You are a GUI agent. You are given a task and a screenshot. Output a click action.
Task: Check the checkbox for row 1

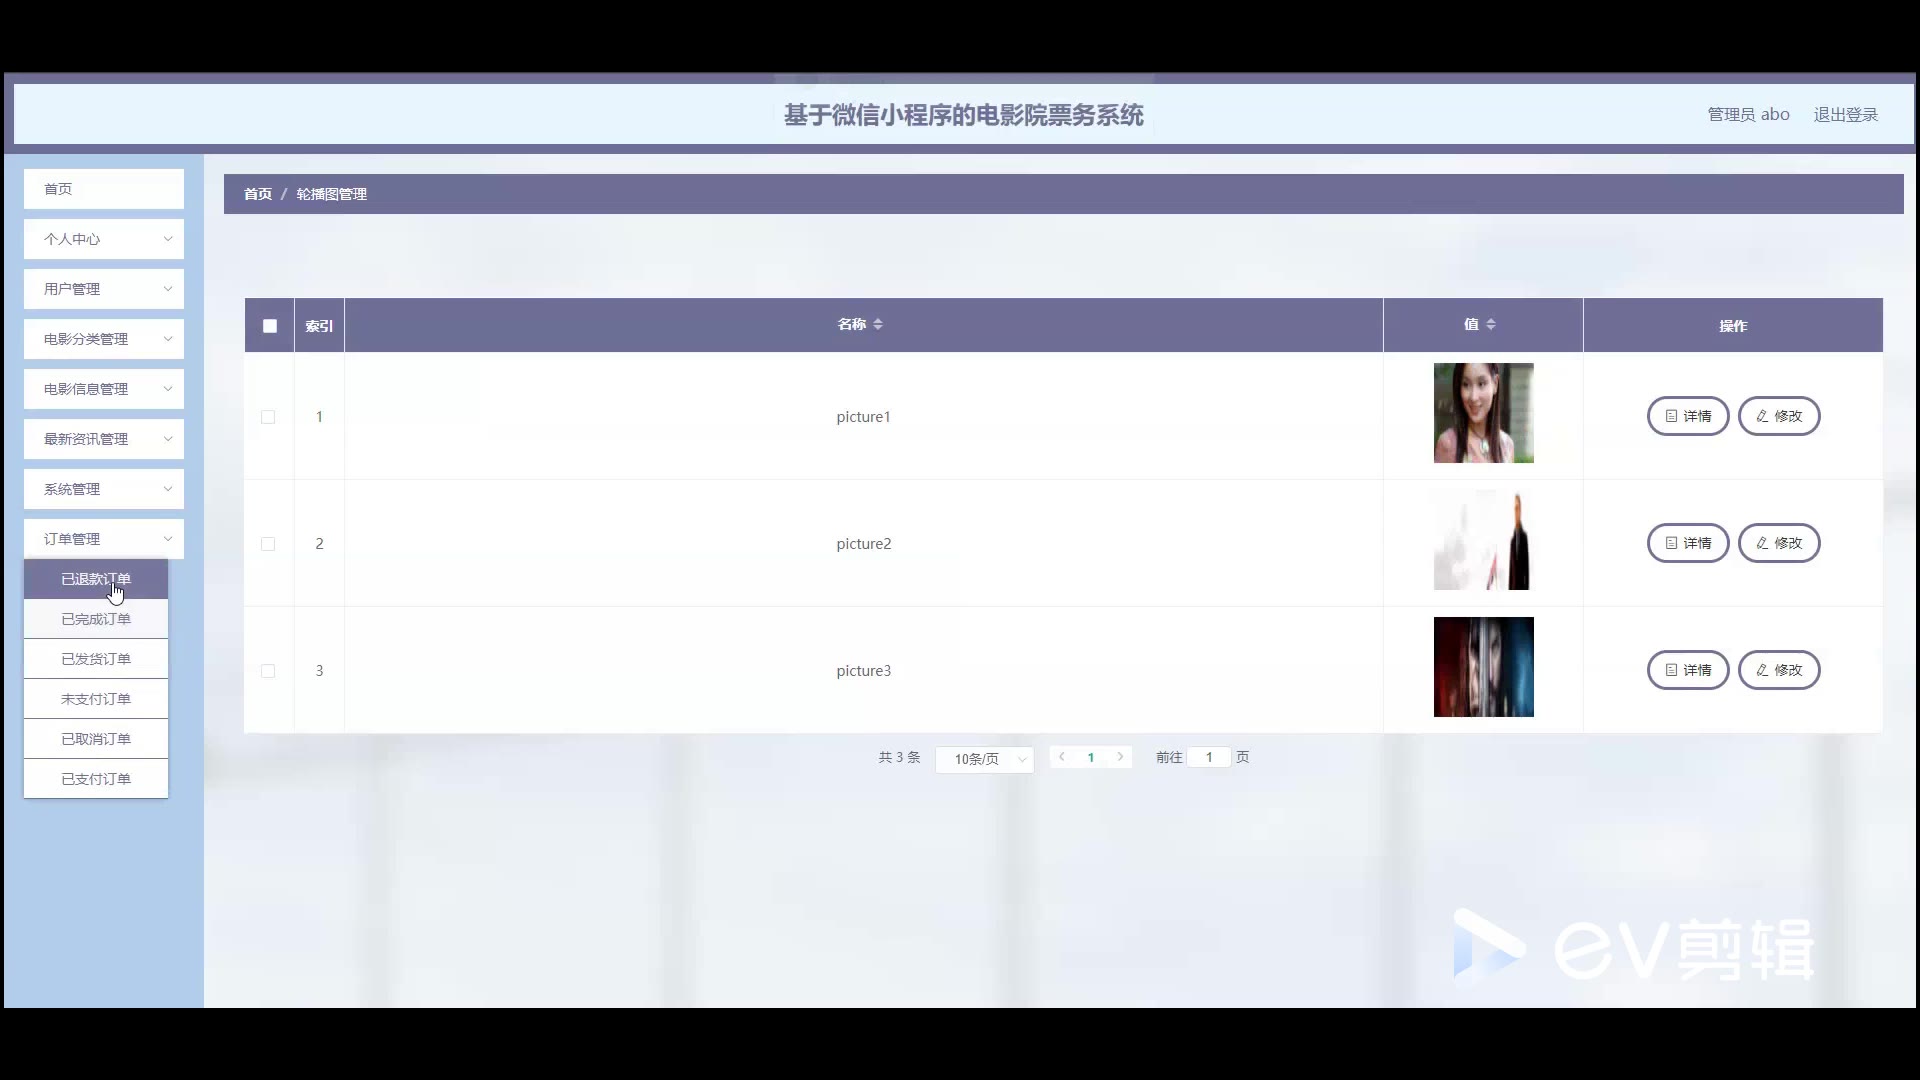268,417
